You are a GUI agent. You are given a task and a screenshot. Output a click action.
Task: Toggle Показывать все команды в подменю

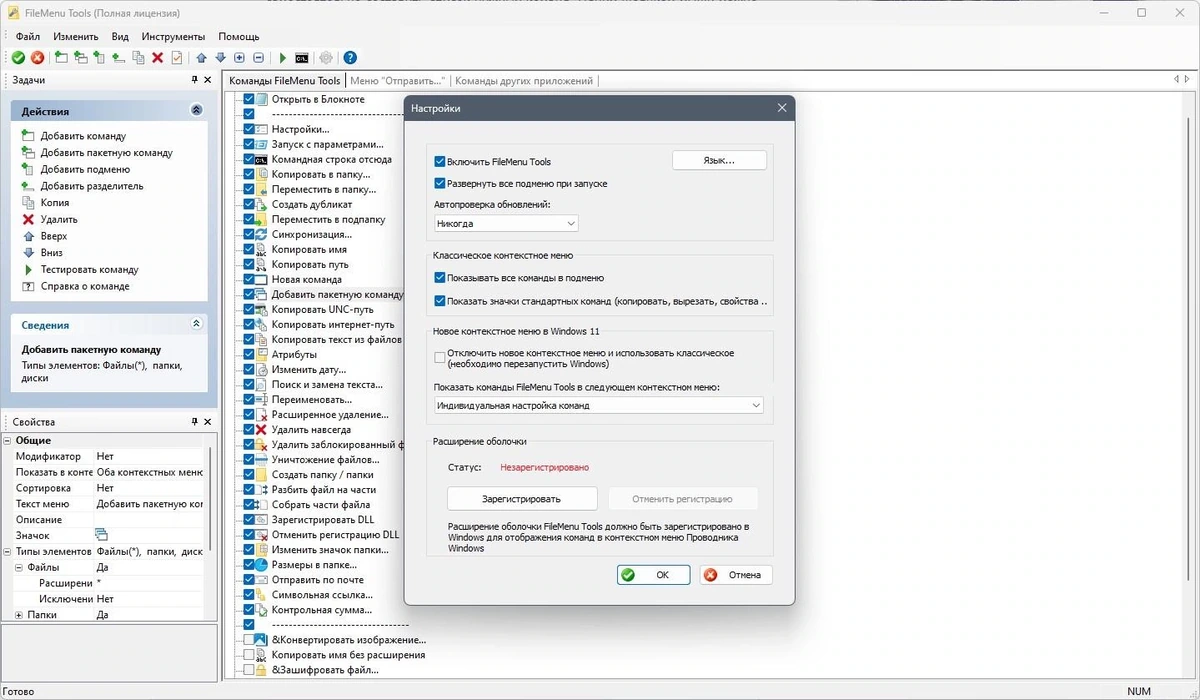(440, 278)
